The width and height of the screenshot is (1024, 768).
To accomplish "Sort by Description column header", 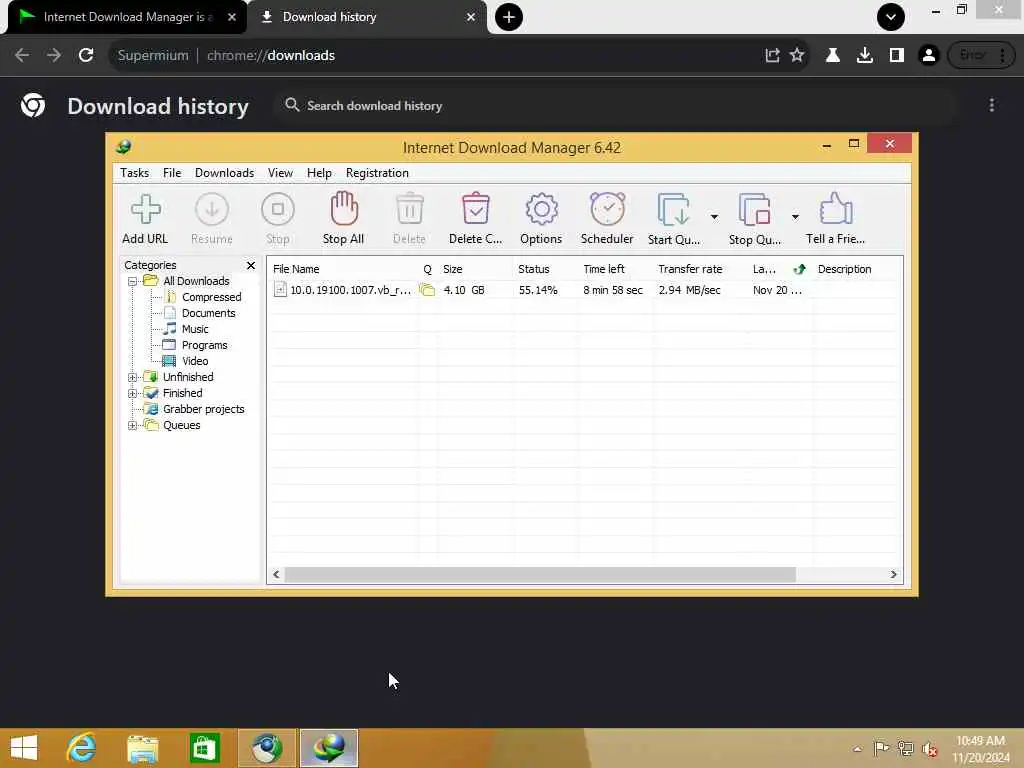I will [844, 269].
